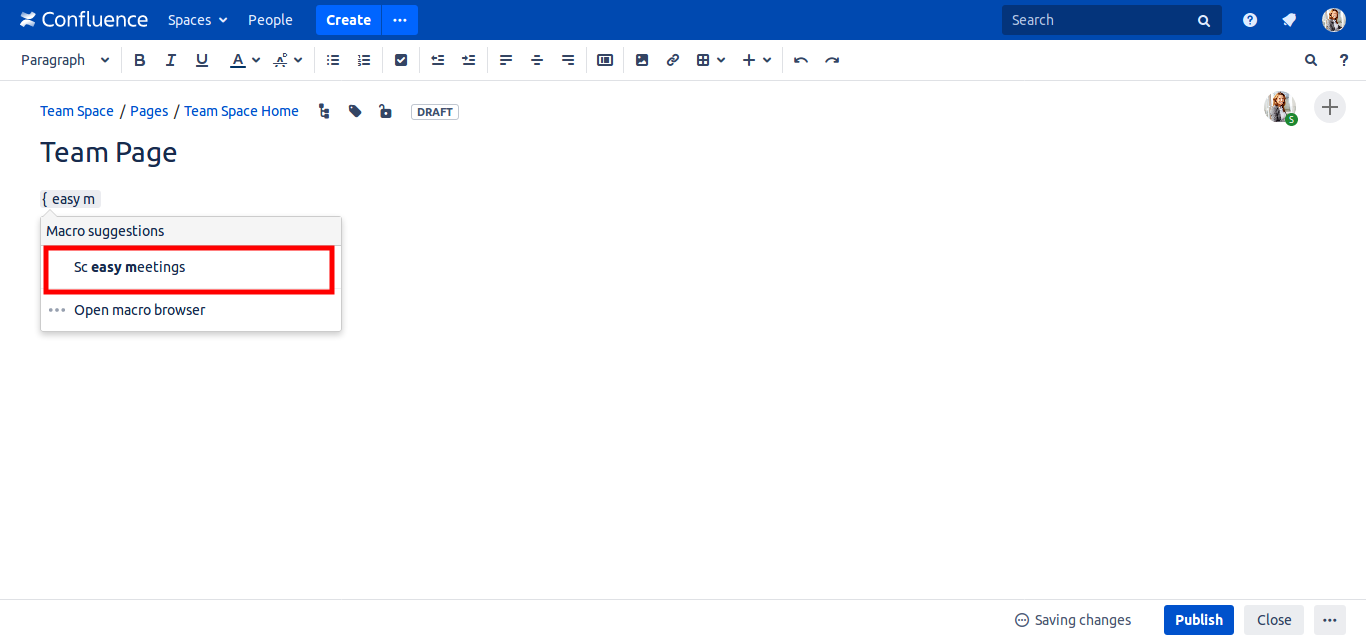Click the undo arrow icon
The height and width of the screenshot is (640, 1366).
[x=801, y=60]
